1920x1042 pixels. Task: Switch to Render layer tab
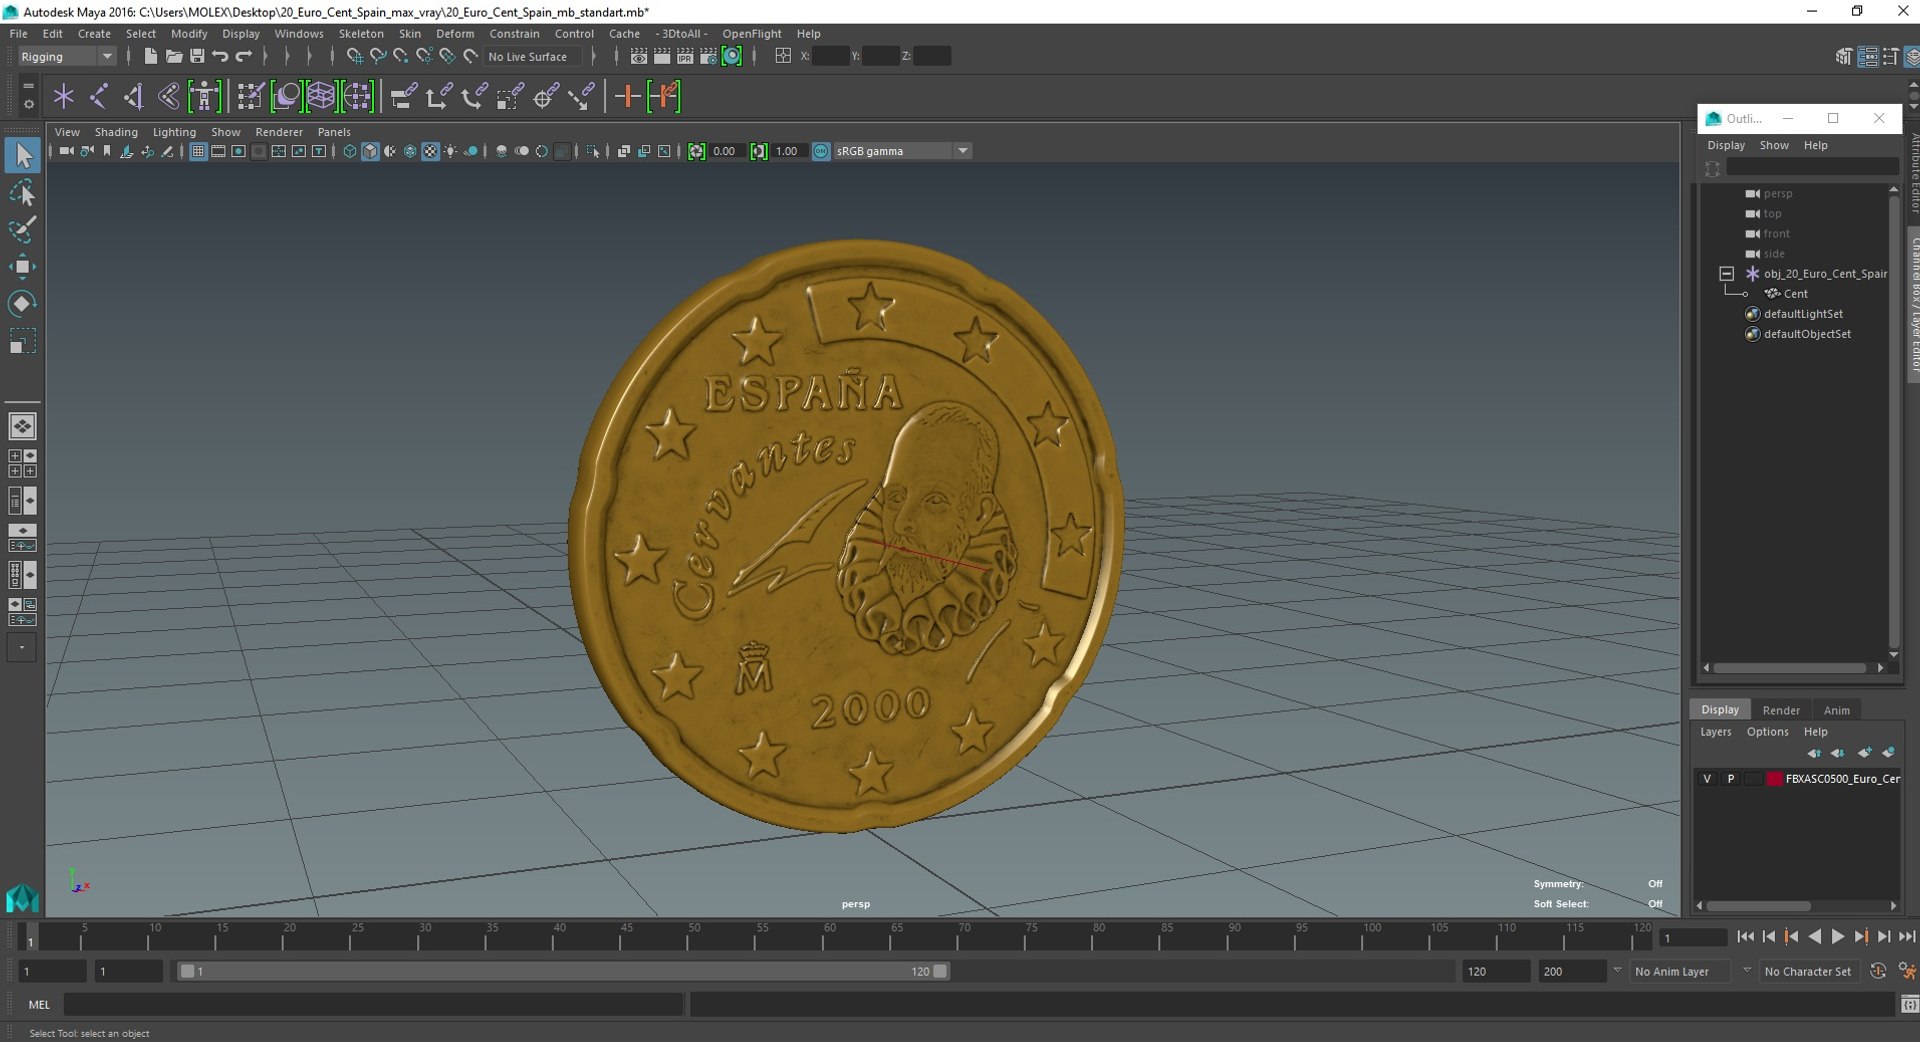click(1781, 710)
